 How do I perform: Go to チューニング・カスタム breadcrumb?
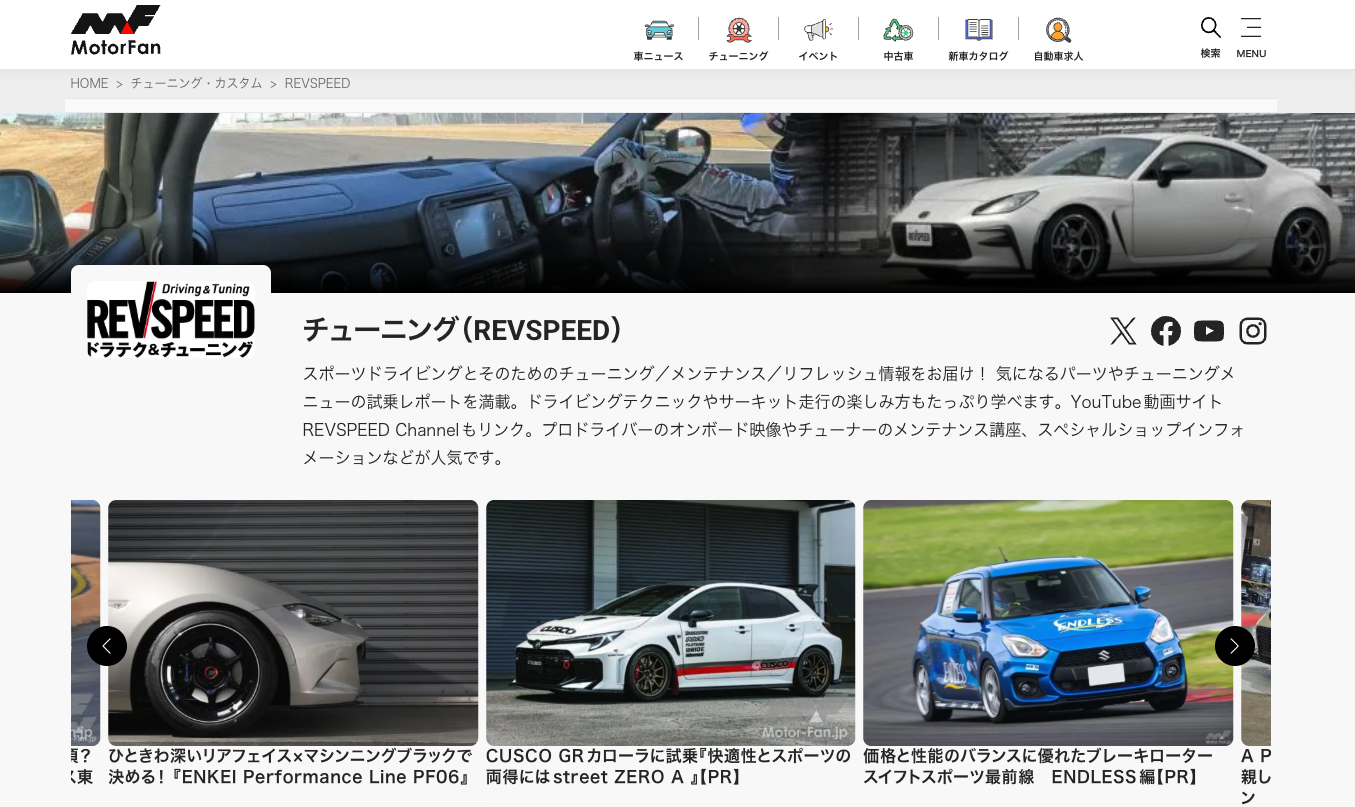click(196, 83)
